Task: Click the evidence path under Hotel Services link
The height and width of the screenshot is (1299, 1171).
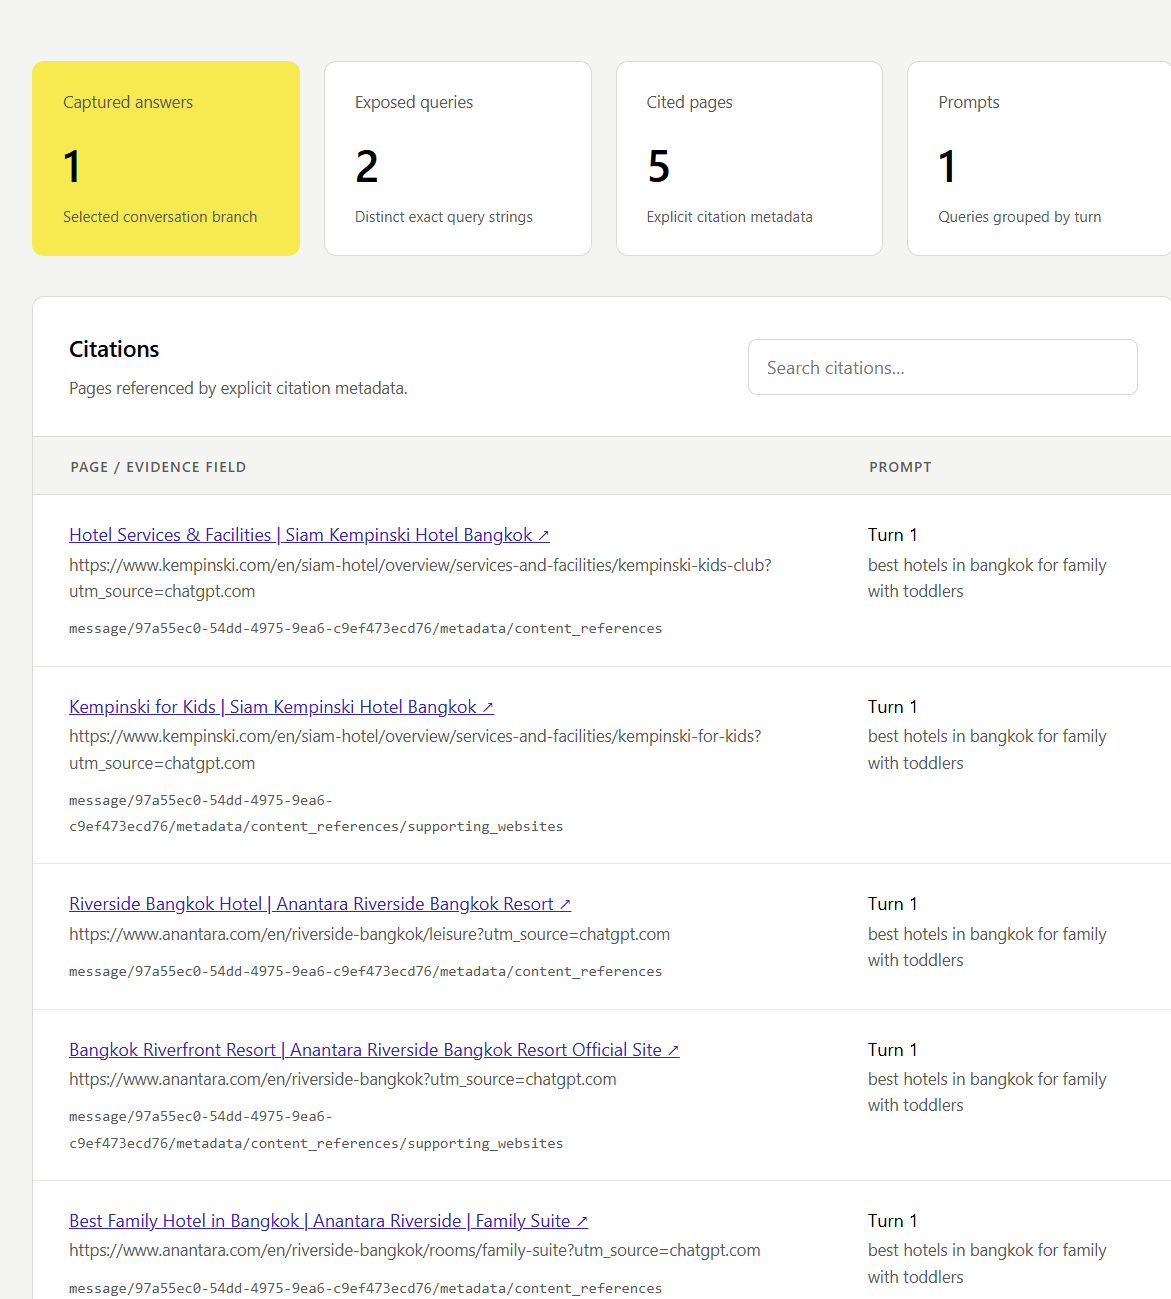Action: pyautogui.click(x=365, y=629)
